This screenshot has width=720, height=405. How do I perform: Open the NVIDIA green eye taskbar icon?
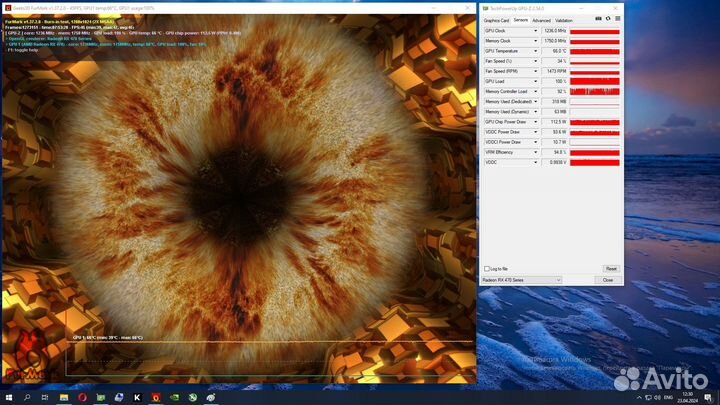pos(174,397)
